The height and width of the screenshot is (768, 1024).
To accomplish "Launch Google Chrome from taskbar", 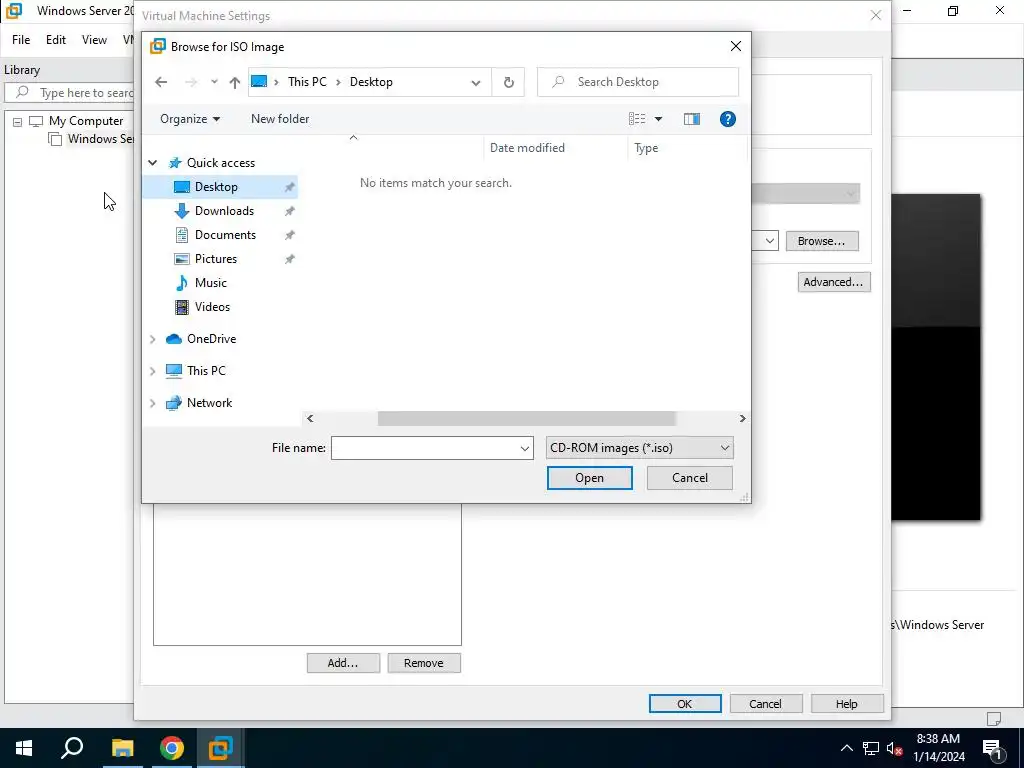I will (x=172, y=748).
